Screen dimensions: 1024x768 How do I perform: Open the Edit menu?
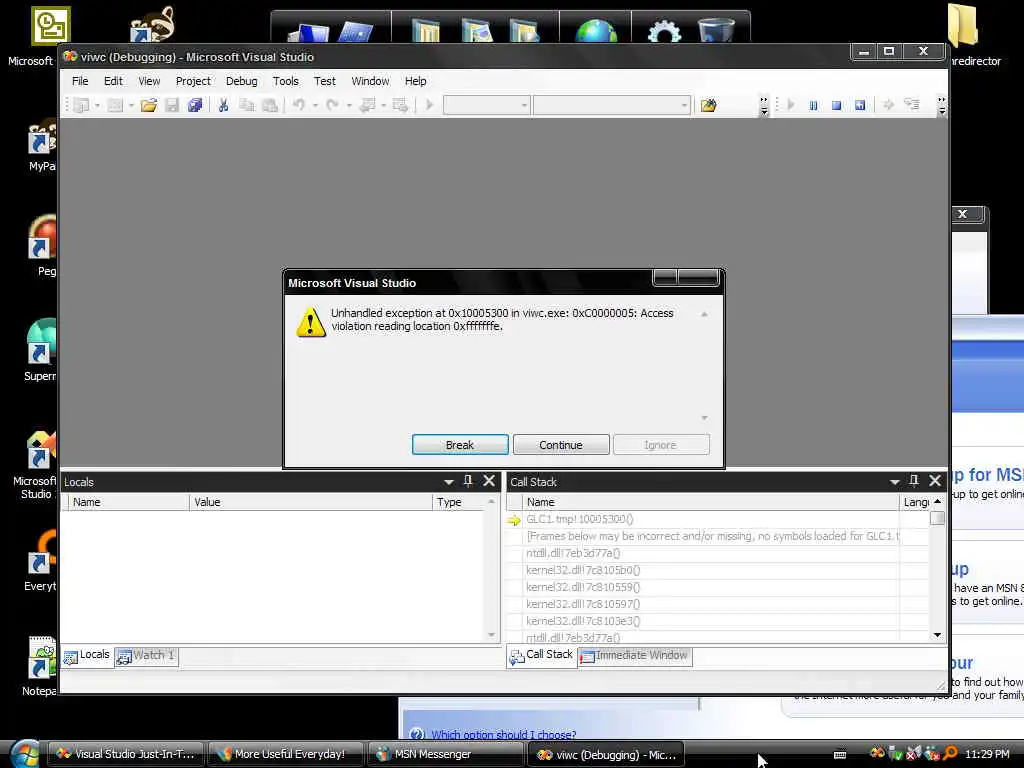pyautogui.click(x=113, y=81)
